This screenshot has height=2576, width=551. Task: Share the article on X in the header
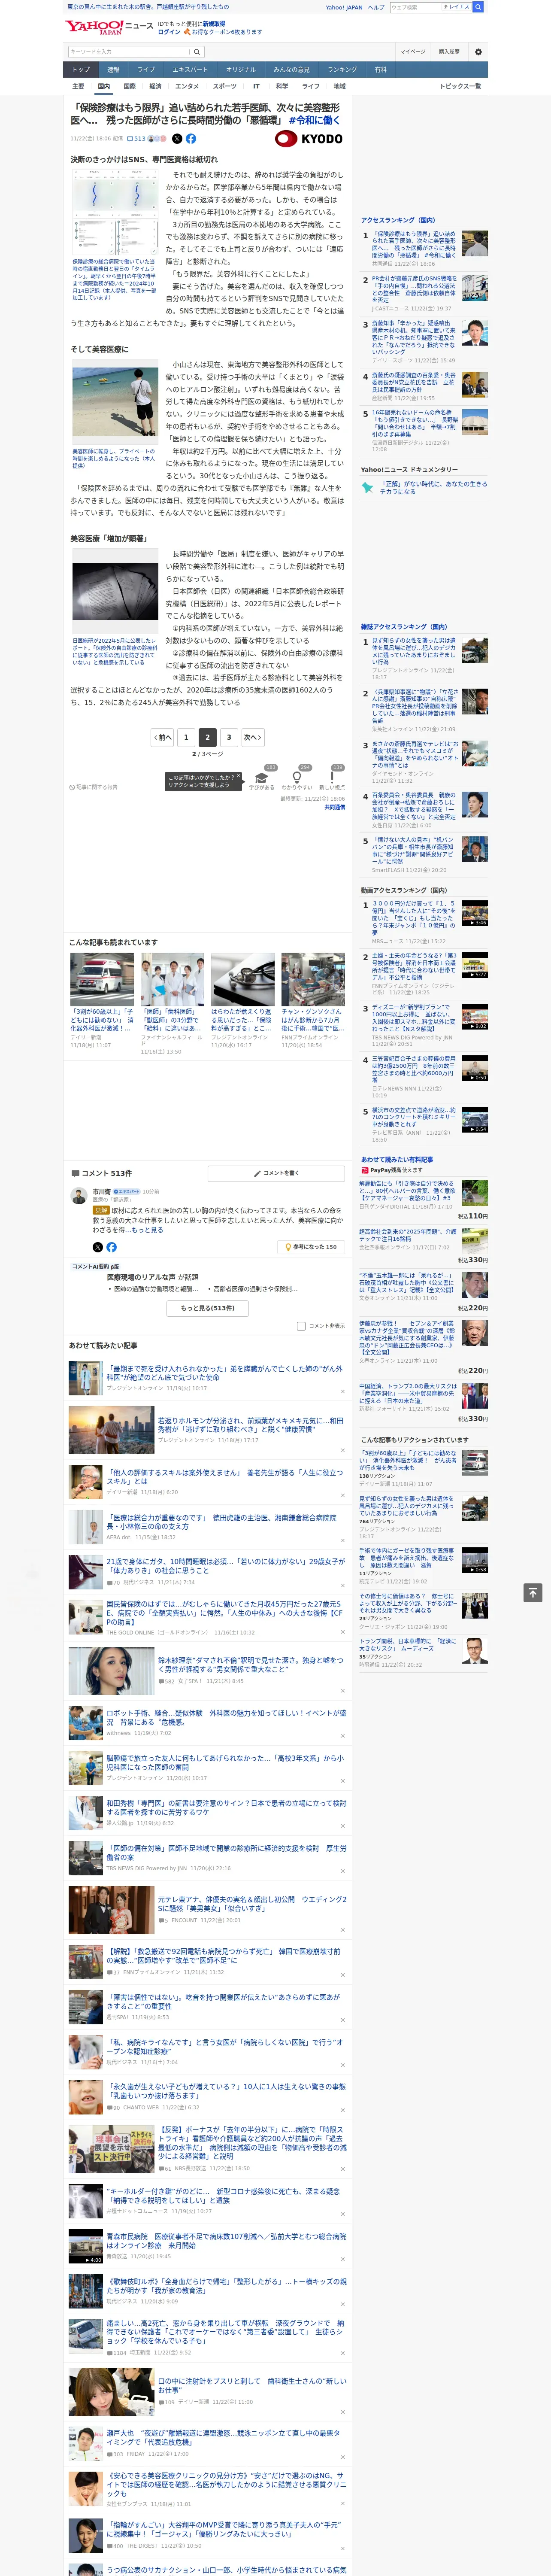177,139
